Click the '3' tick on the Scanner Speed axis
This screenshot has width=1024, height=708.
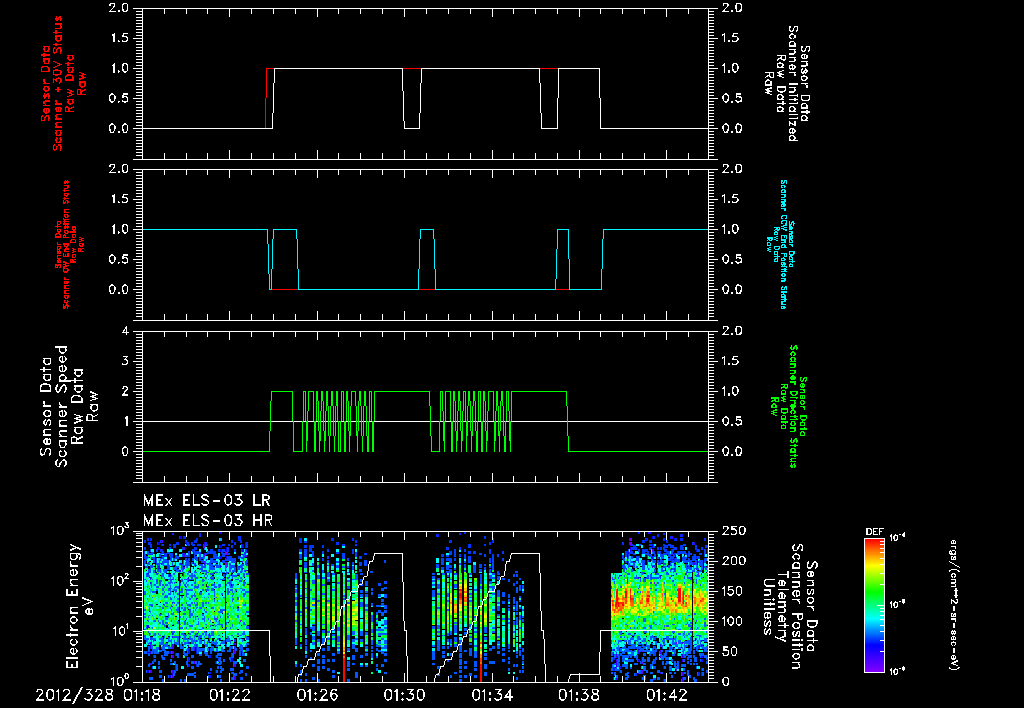(125, 361)
